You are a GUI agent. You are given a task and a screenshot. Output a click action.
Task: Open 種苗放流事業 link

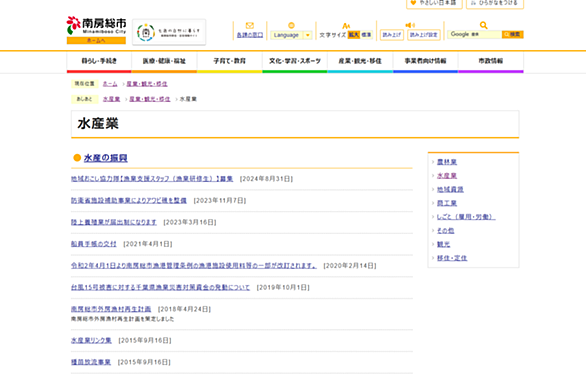coord(91,362)
